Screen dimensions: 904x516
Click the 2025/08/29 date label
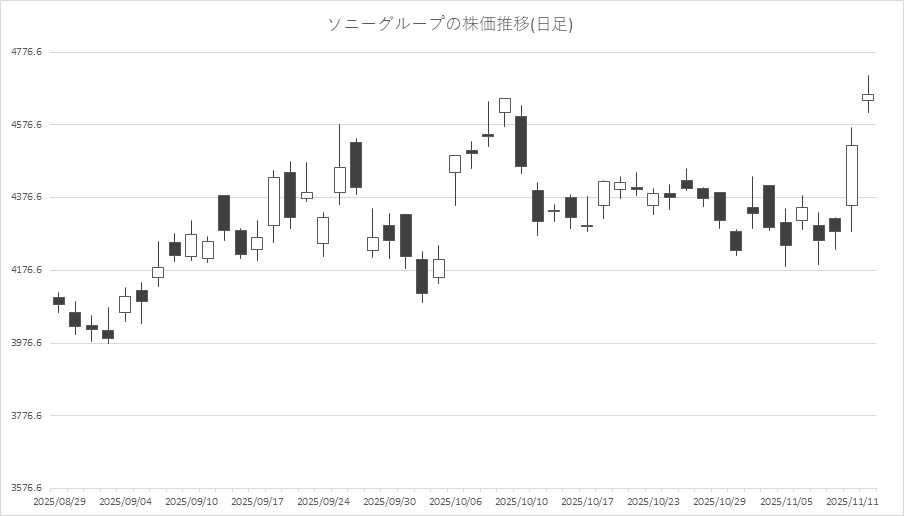(x=59, y=501)
